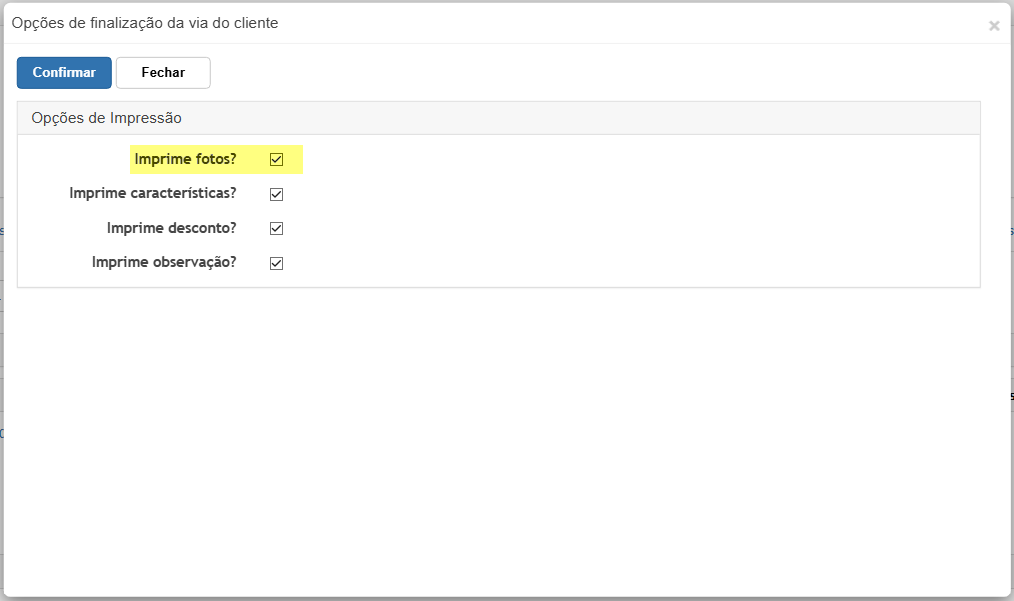Select the 'Imprime desconto?' label text
The width and height of the screenshot is (1014, 601).
171,228
